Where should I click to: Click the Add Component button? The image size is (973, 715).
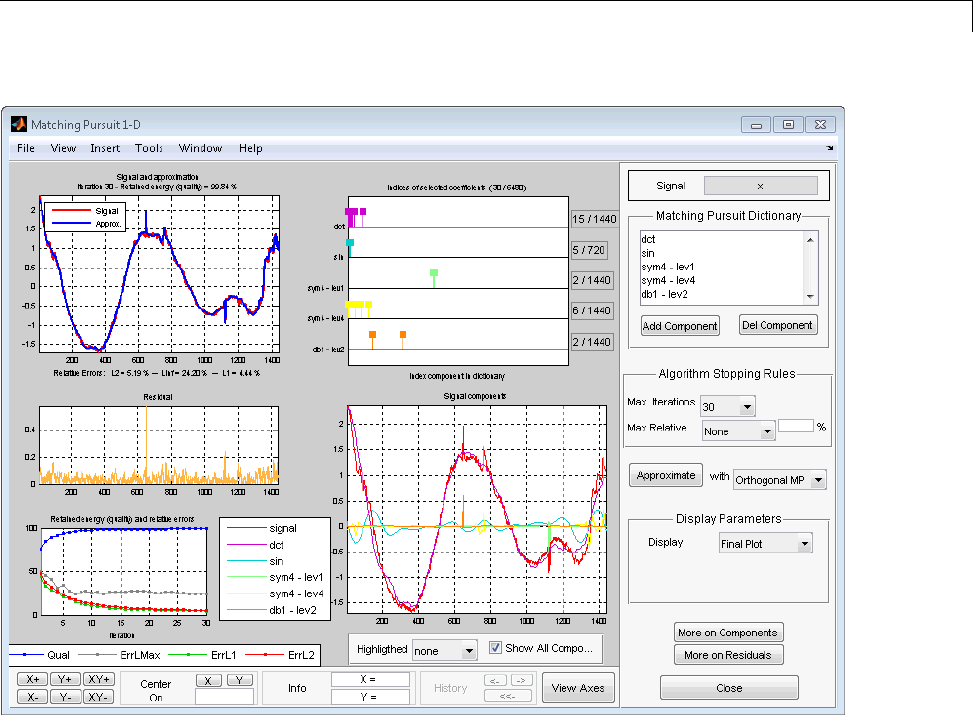[680, 326]
